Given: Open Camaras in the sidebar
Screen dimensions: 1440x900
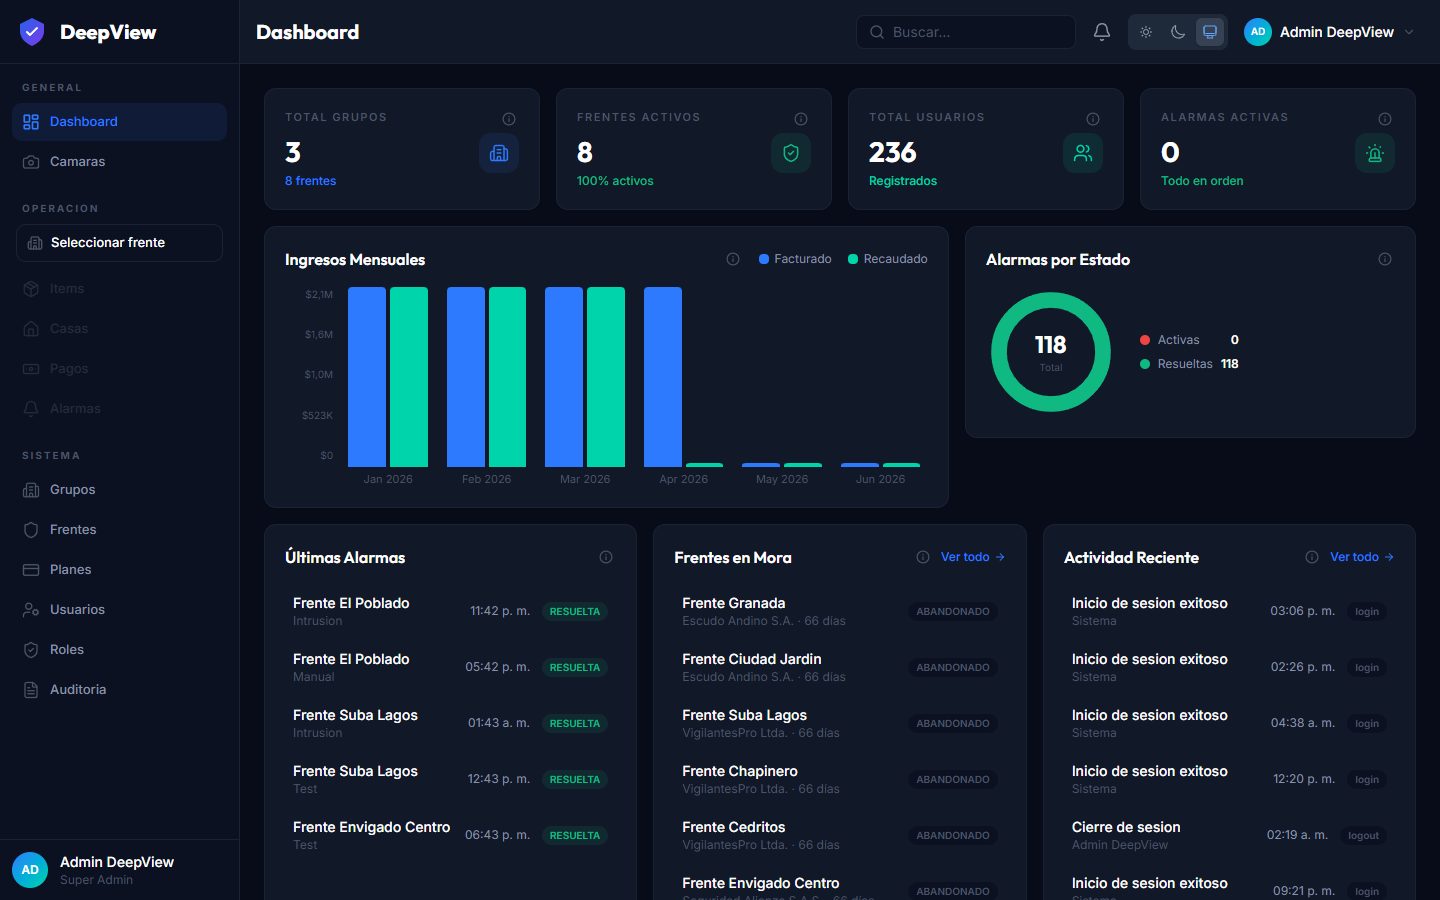Looking at the screenshot, I should point(119,162).
